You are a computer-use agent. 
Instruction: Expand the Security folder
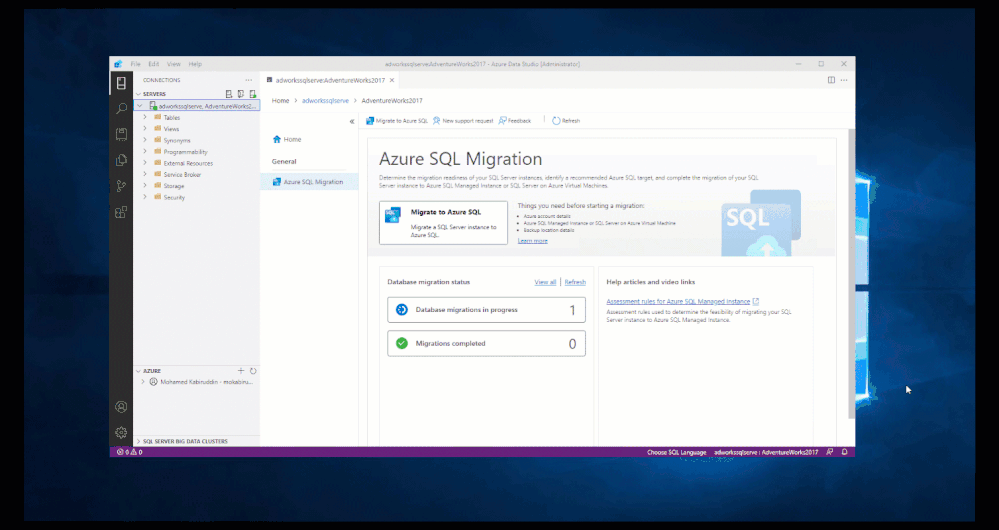pos(145,197)
